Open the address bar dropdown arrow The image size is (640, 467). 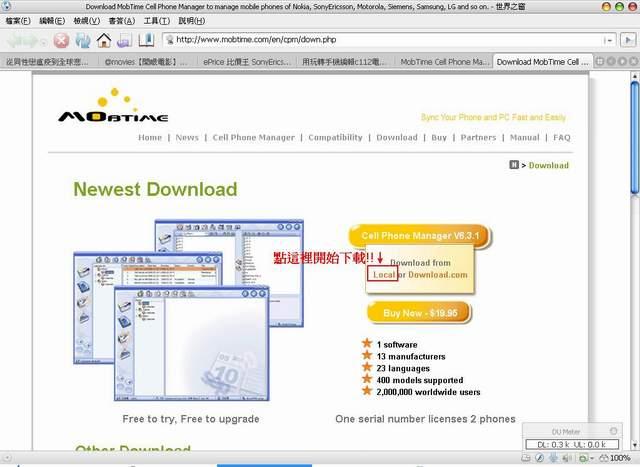(609, 40)
